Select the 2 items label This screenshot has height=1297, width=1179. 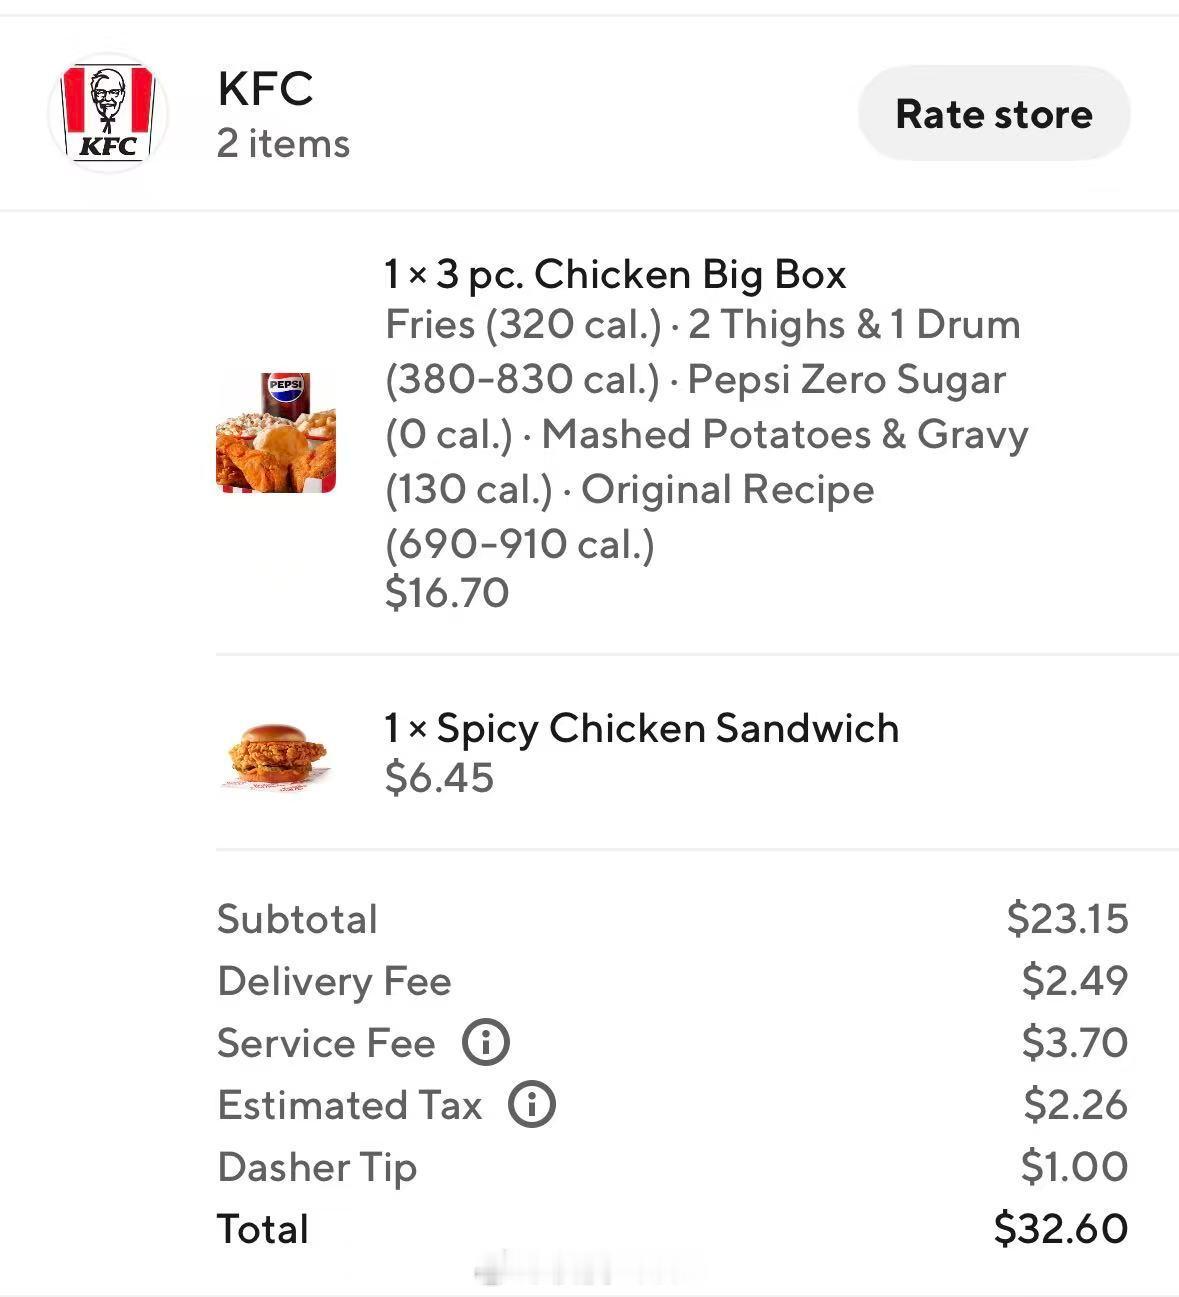[283, 143]
